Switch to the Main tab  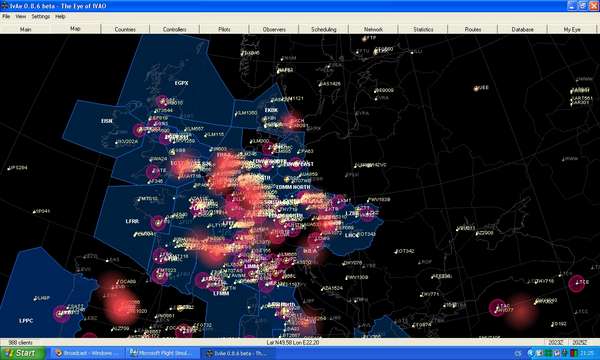[25, 29]
